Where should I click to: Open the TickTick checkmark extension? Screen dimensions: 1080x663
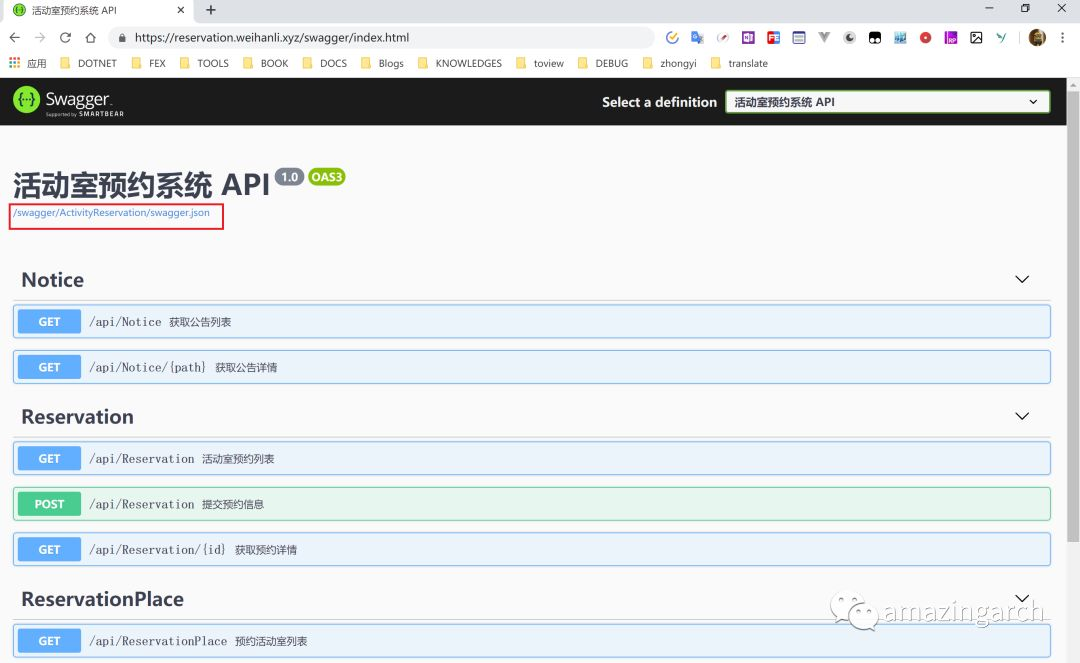click(x=672, y=38)
